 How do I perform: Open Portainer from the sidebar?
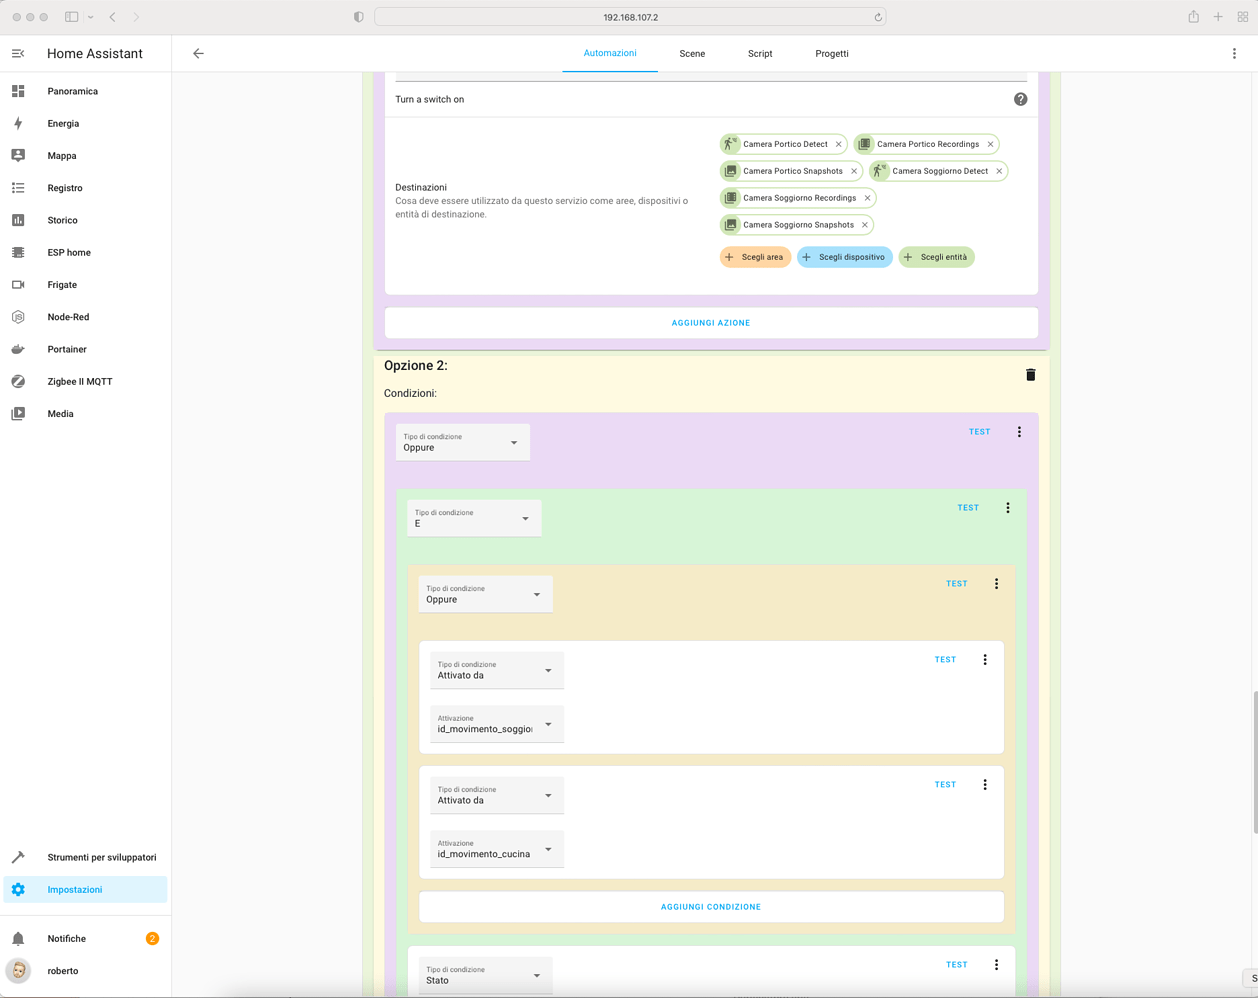(66, 348)
